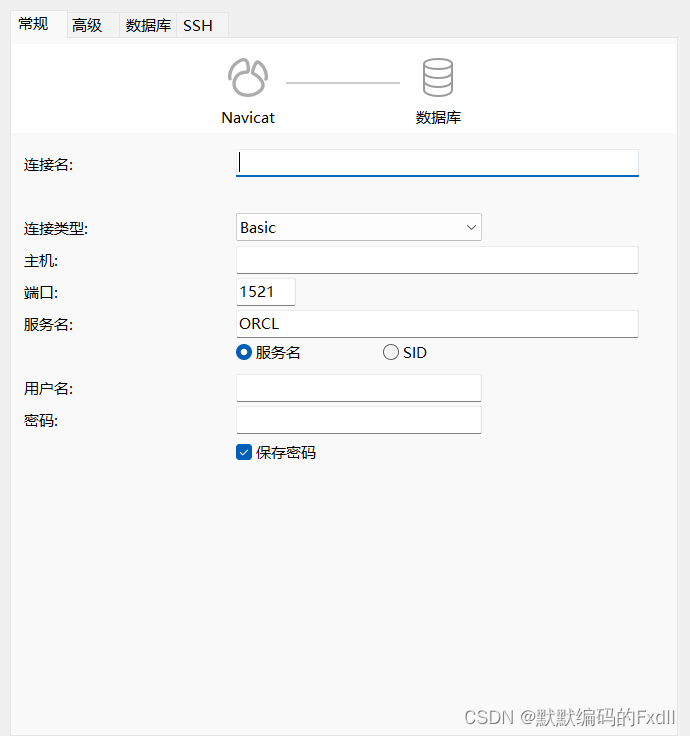Viewport: 690px width, 736px height.
Task: Click the 数据库 cylinder icon
Action: coord(437,77)
